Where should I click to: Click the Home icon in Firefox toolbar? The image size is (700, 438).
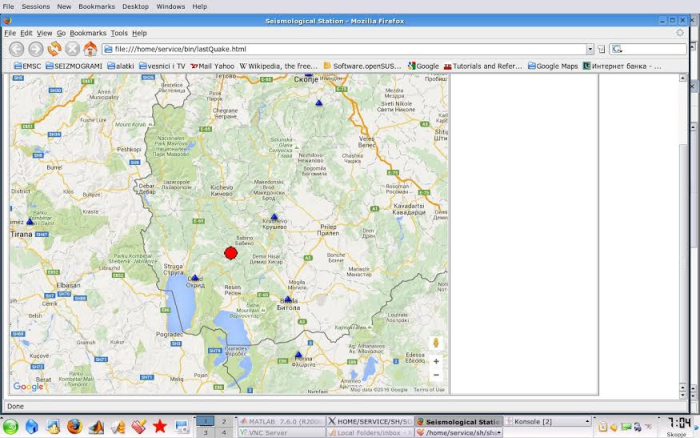tap(90, 48)
